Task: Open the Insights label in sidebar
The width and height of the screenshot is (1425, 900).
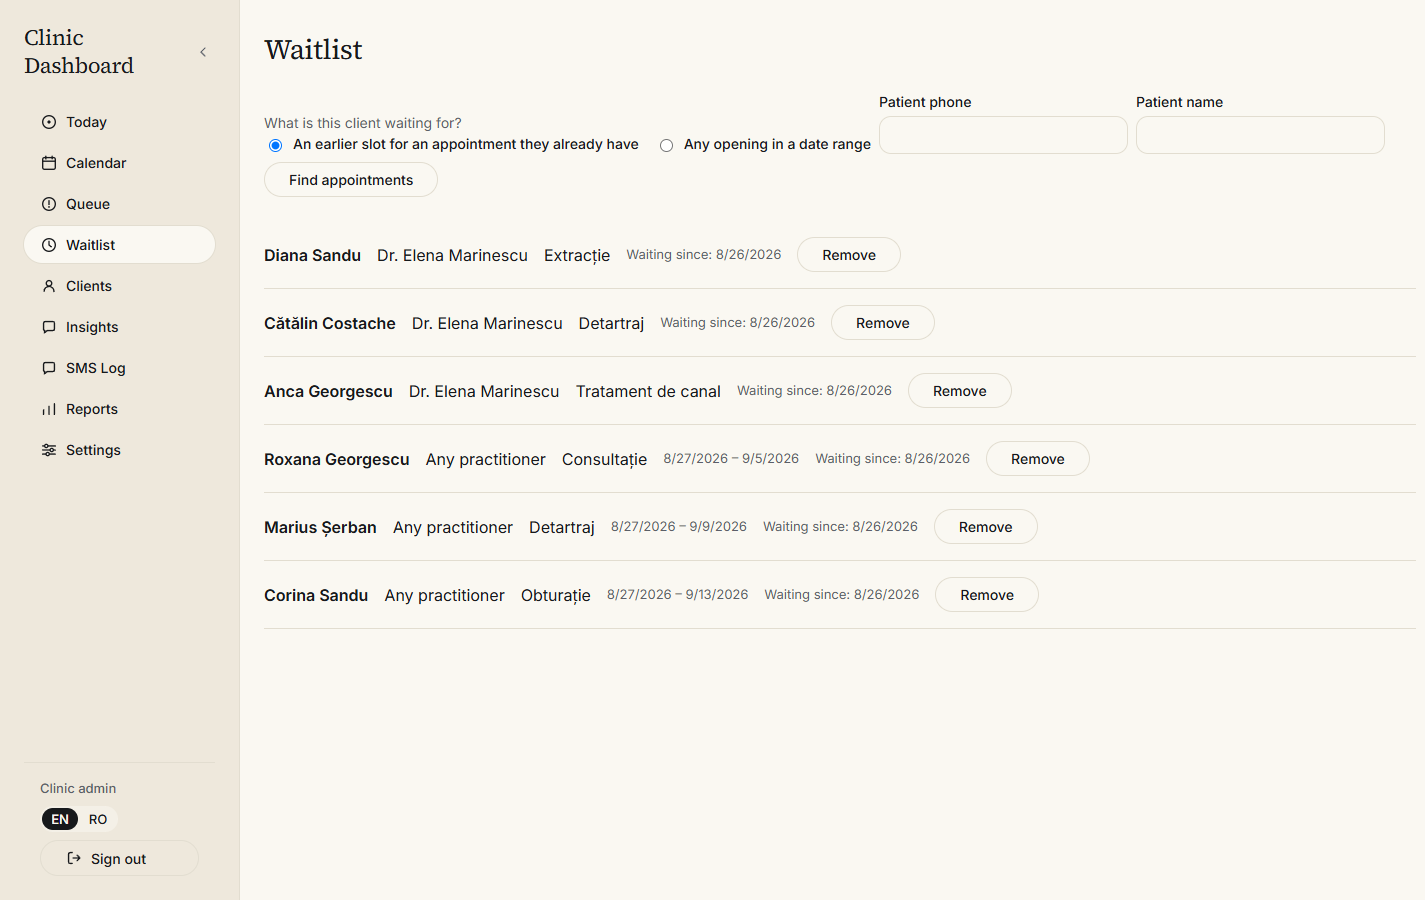Action: point(92,327)
